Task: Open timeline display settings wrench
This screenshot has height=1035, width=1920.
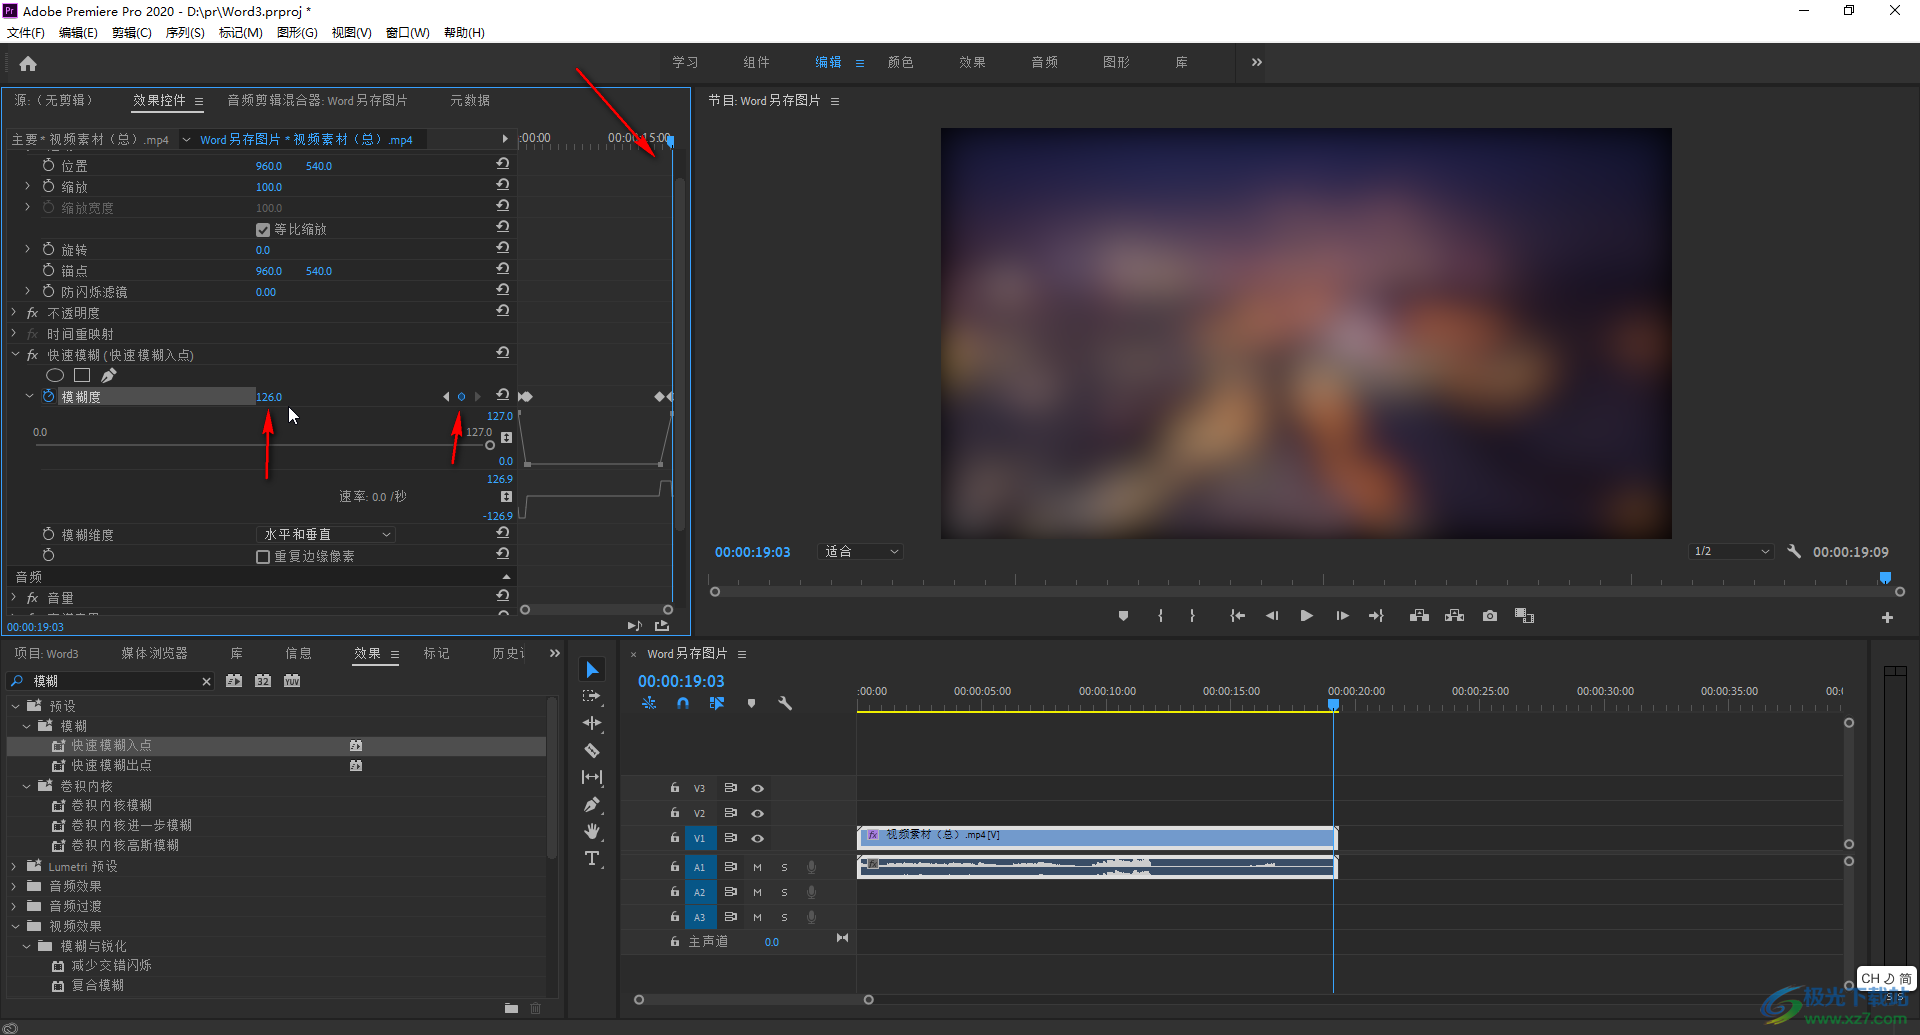Action: pos(785,704)
